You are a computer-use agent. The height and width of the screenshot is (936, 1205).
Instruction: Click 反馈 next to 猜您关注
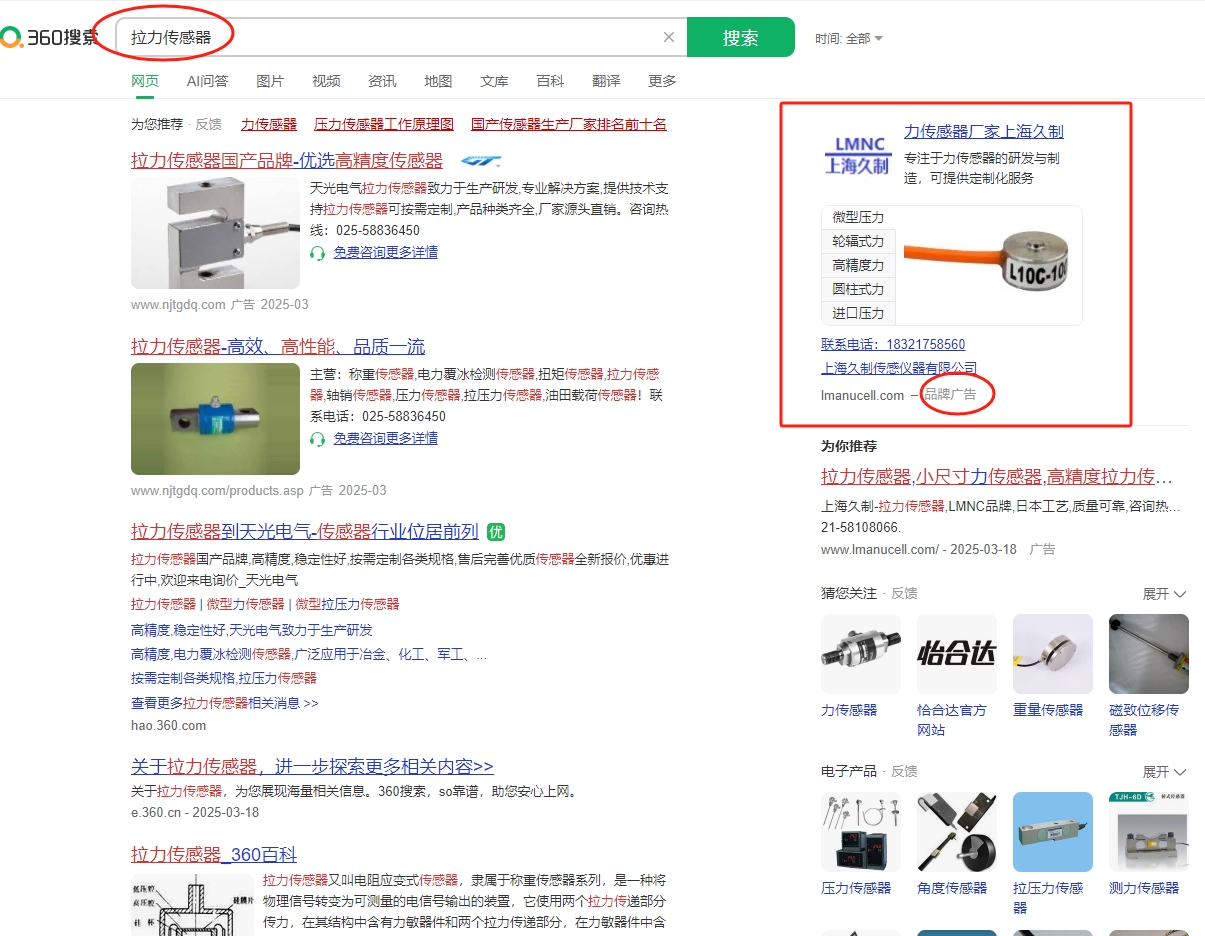pyautogui.click(x=904, y=593)
